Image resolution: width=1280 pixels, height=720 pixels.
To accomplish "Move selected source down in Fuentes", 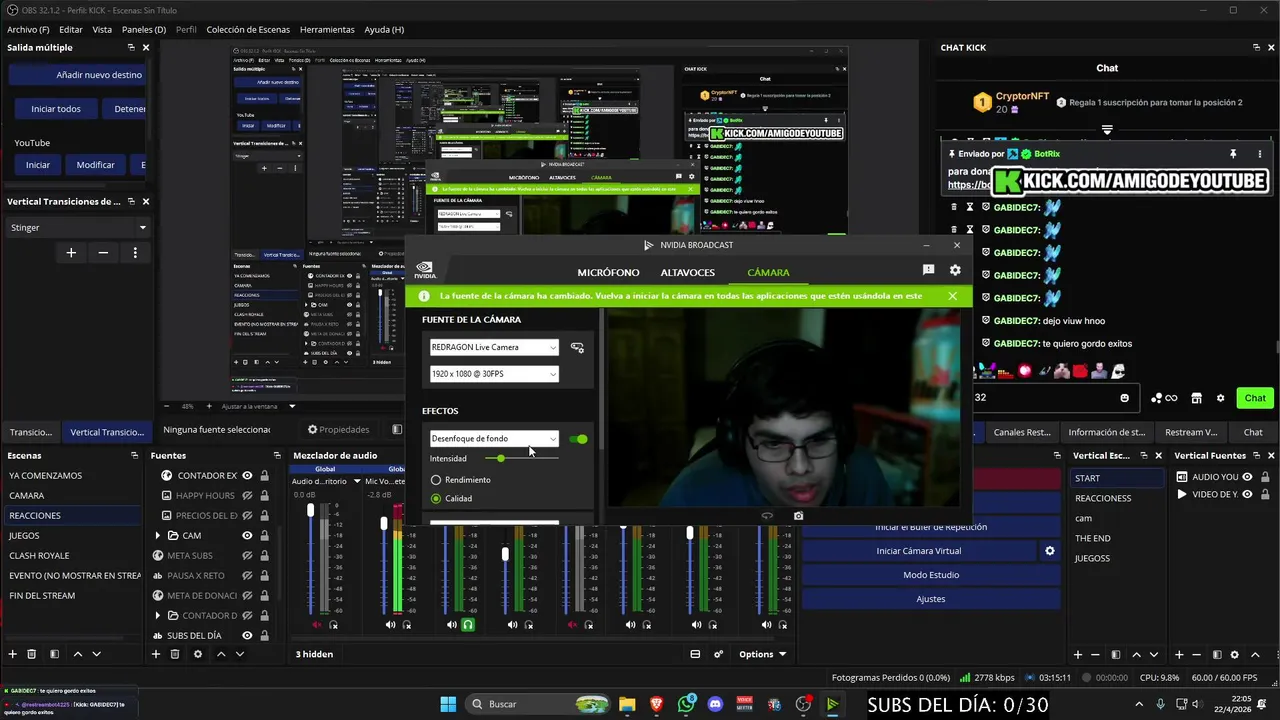I will [239, 654].
